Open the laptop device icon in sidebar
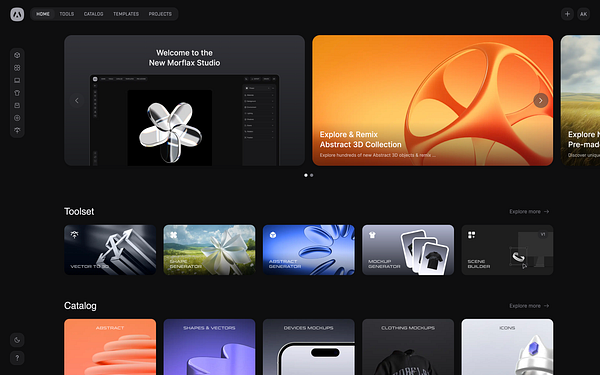The image size is (600, 375). [x=17, y=80]
